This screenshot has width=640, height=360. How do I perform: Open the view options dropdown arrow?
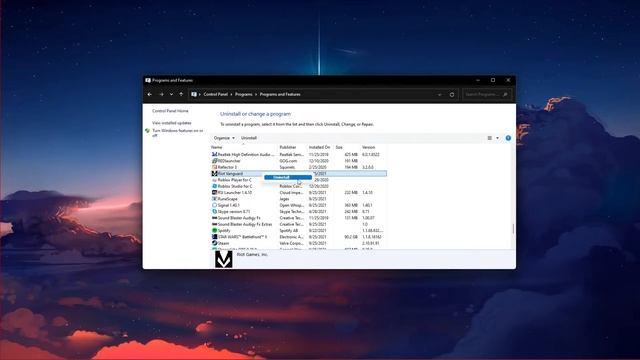[497, 138]
